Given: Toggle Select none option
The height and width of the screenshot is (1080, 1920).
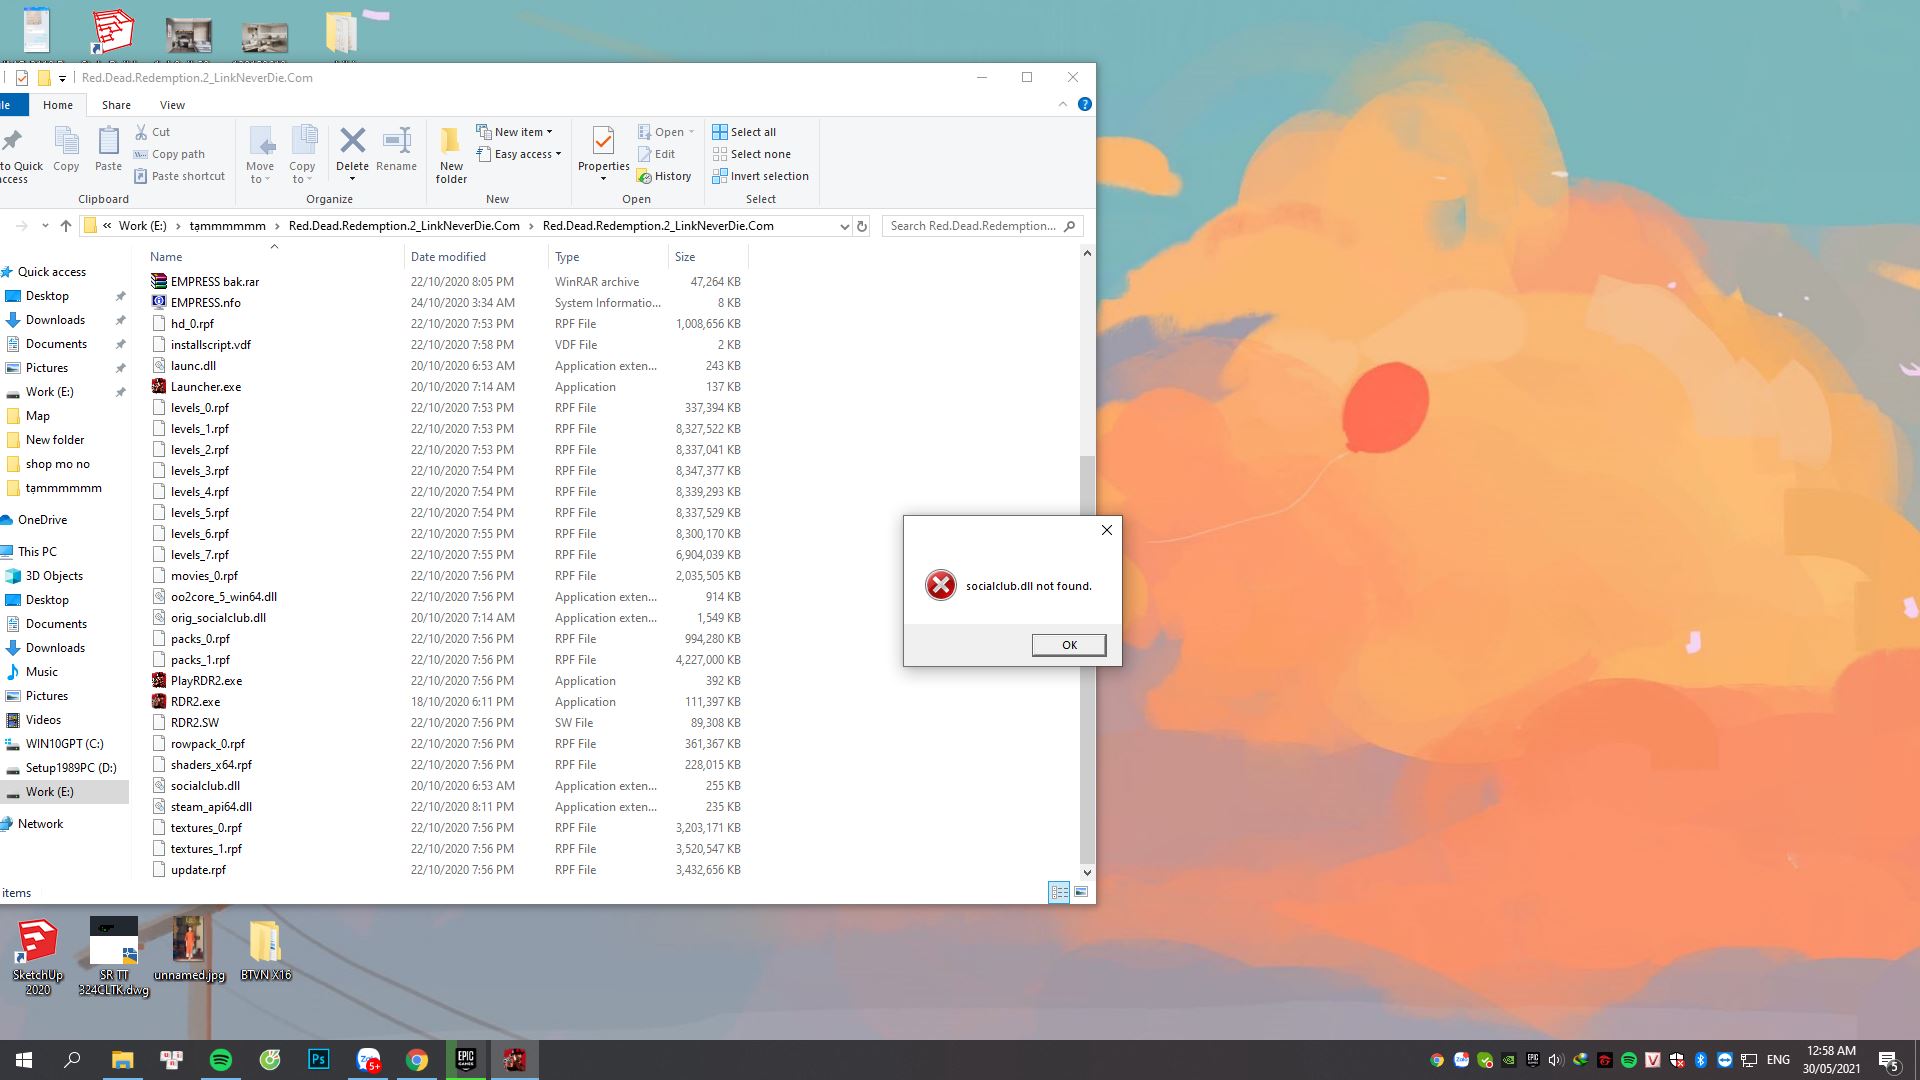Looking at the screenshot, I should point(756,154).
